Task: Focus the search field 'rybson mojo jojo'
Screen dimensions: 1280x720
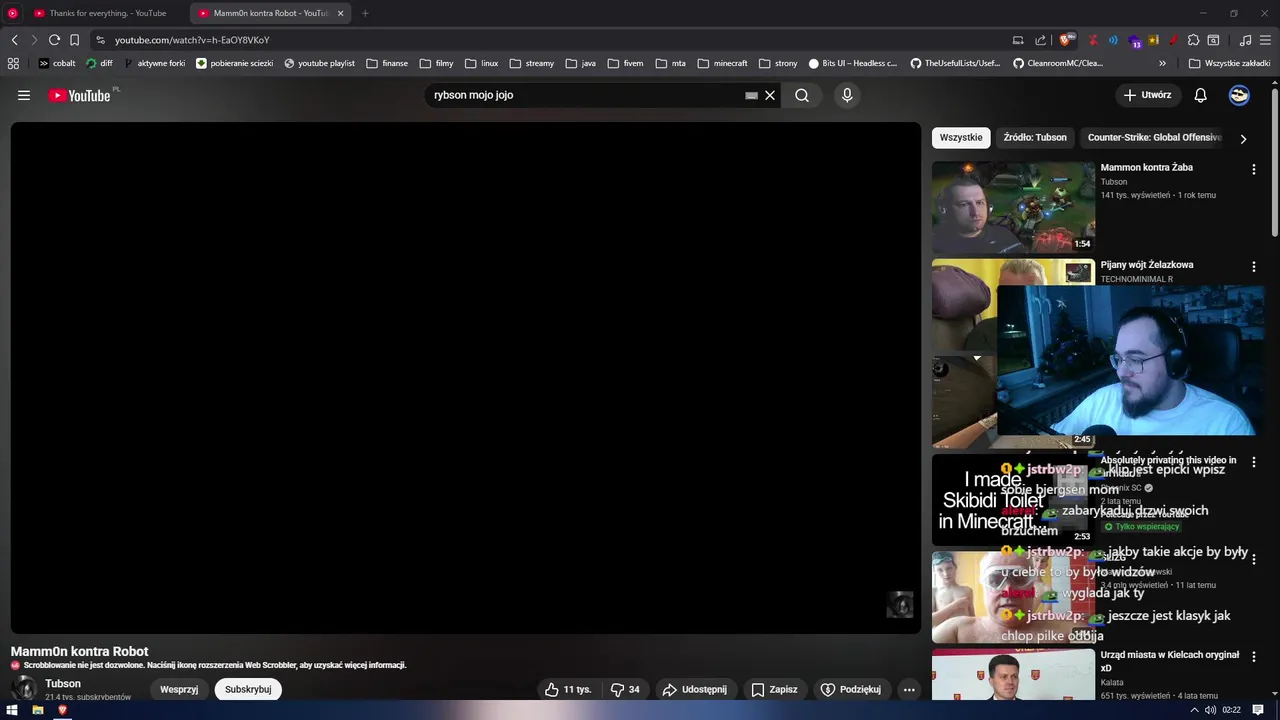Action: pyautogui.click(x=585, y=95)
